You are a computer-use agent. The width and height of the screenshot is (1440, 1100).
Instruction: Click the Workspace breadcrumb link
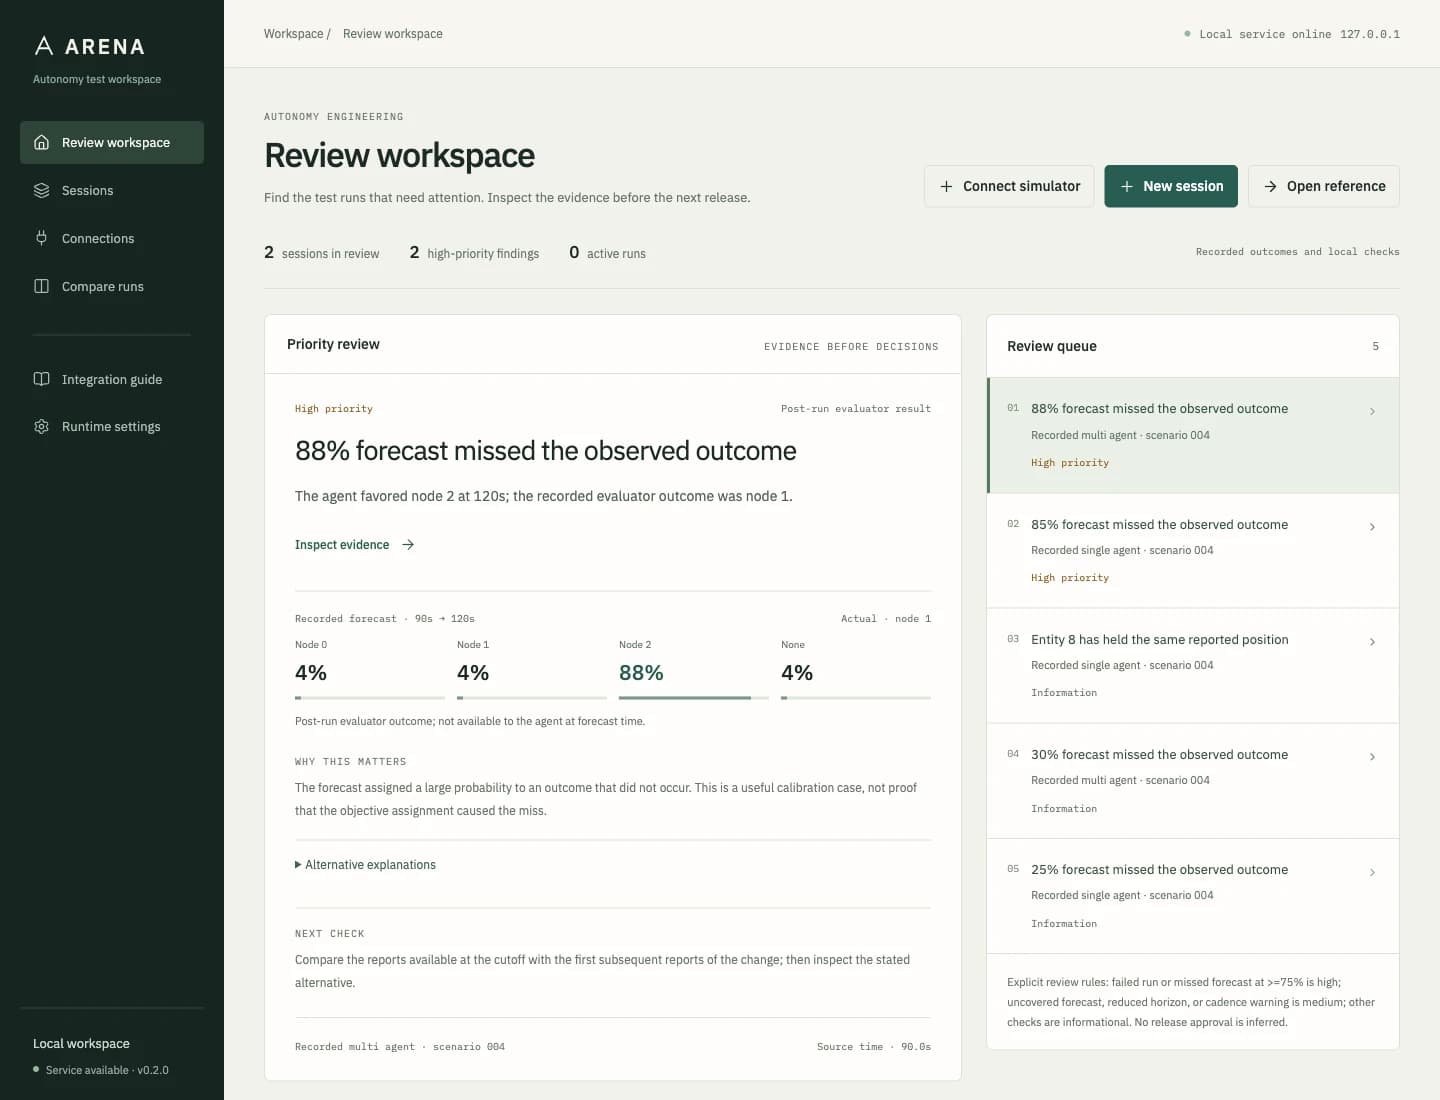click(294, 34)
